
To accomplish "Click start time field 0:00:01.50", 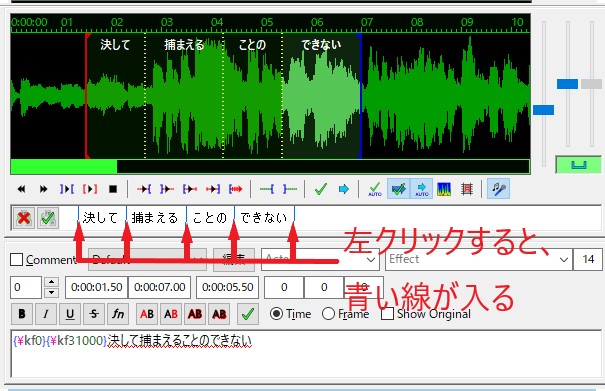I will point(96,288).
